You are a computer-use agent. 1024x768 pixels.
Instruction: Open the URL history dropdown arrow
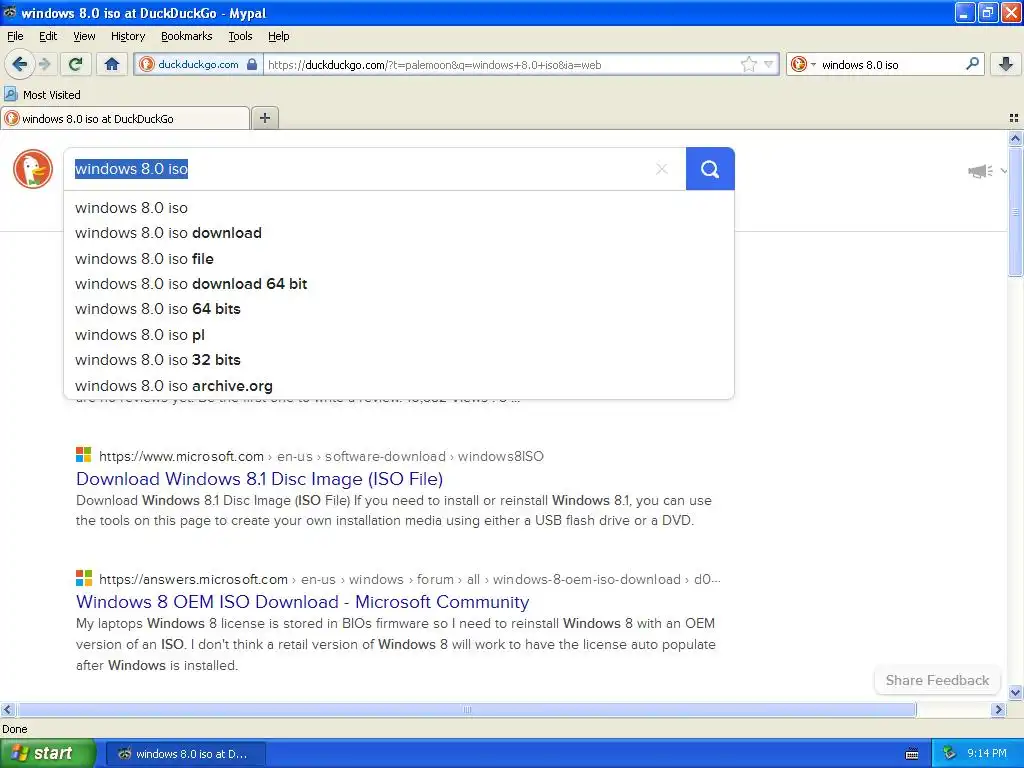click(x=769, y=64)
